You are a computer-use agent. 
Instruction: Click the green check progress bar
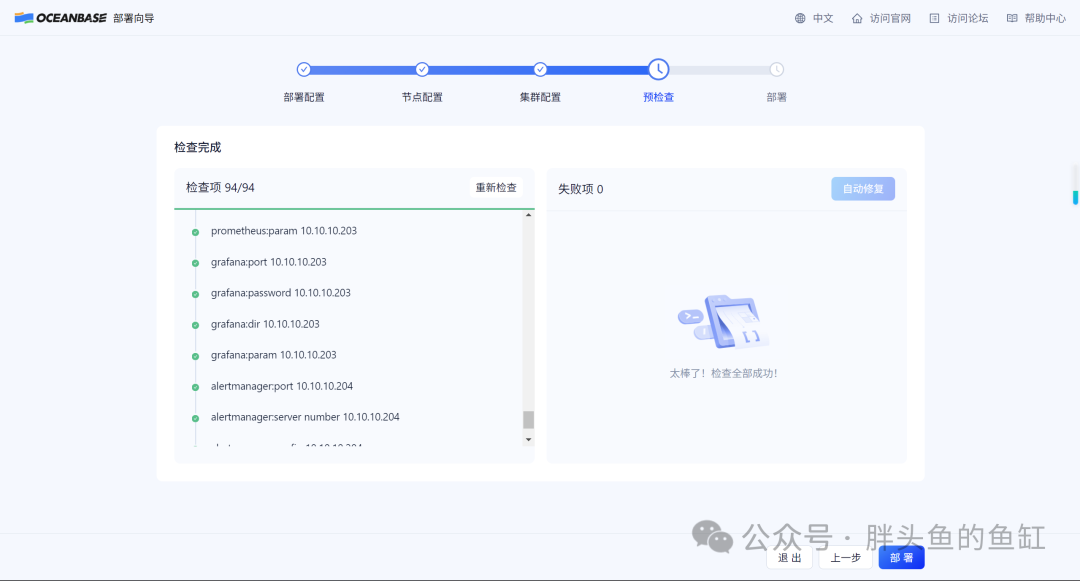pos(354,208)
